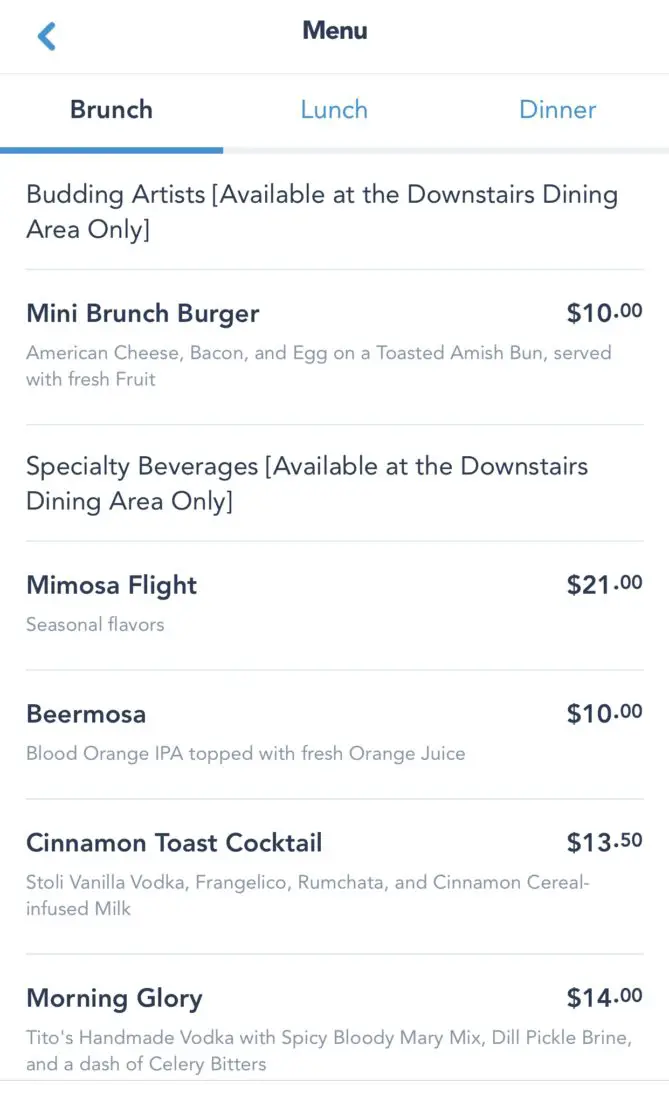Click the Mini Brunch Burger $10.00 price
This screenshot has height=1100, width=669.
pos(604,314)
